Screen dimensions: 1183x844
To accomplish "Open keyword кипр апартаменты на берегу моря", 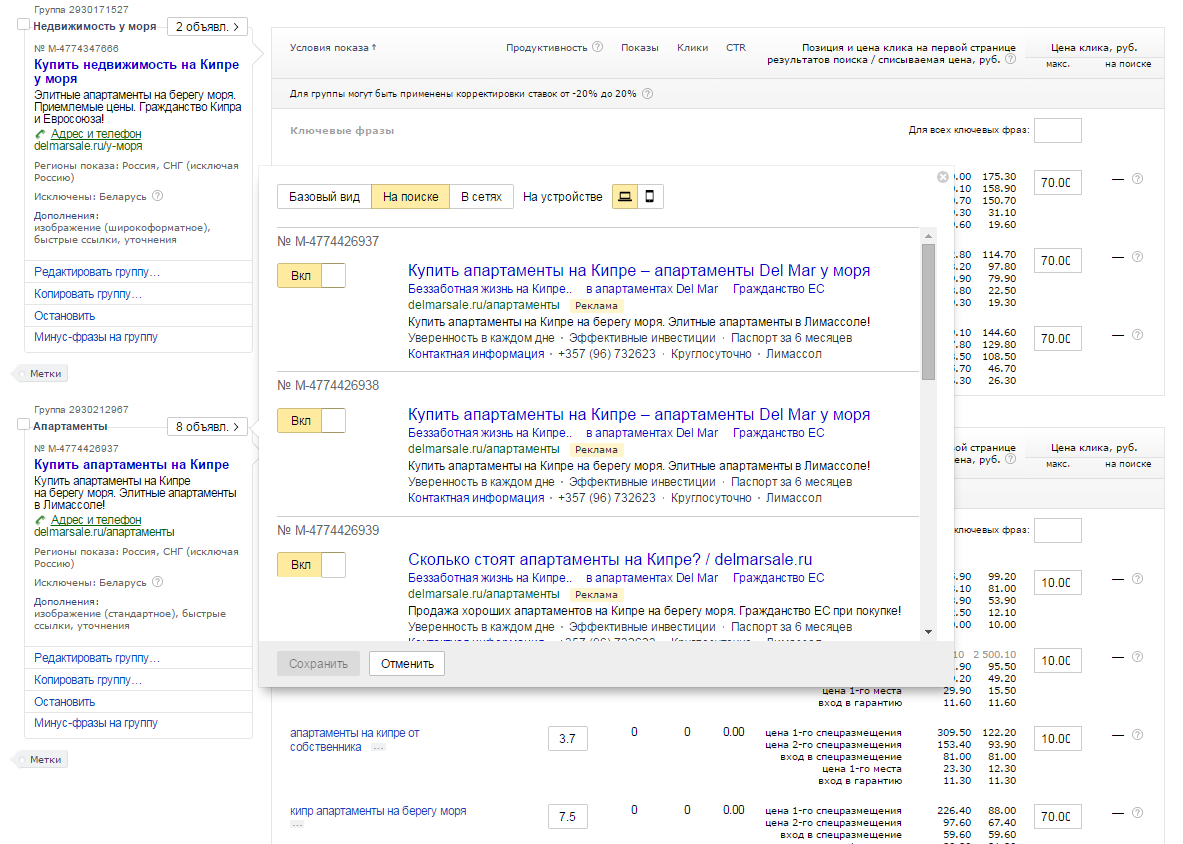I will click(378, 811).
